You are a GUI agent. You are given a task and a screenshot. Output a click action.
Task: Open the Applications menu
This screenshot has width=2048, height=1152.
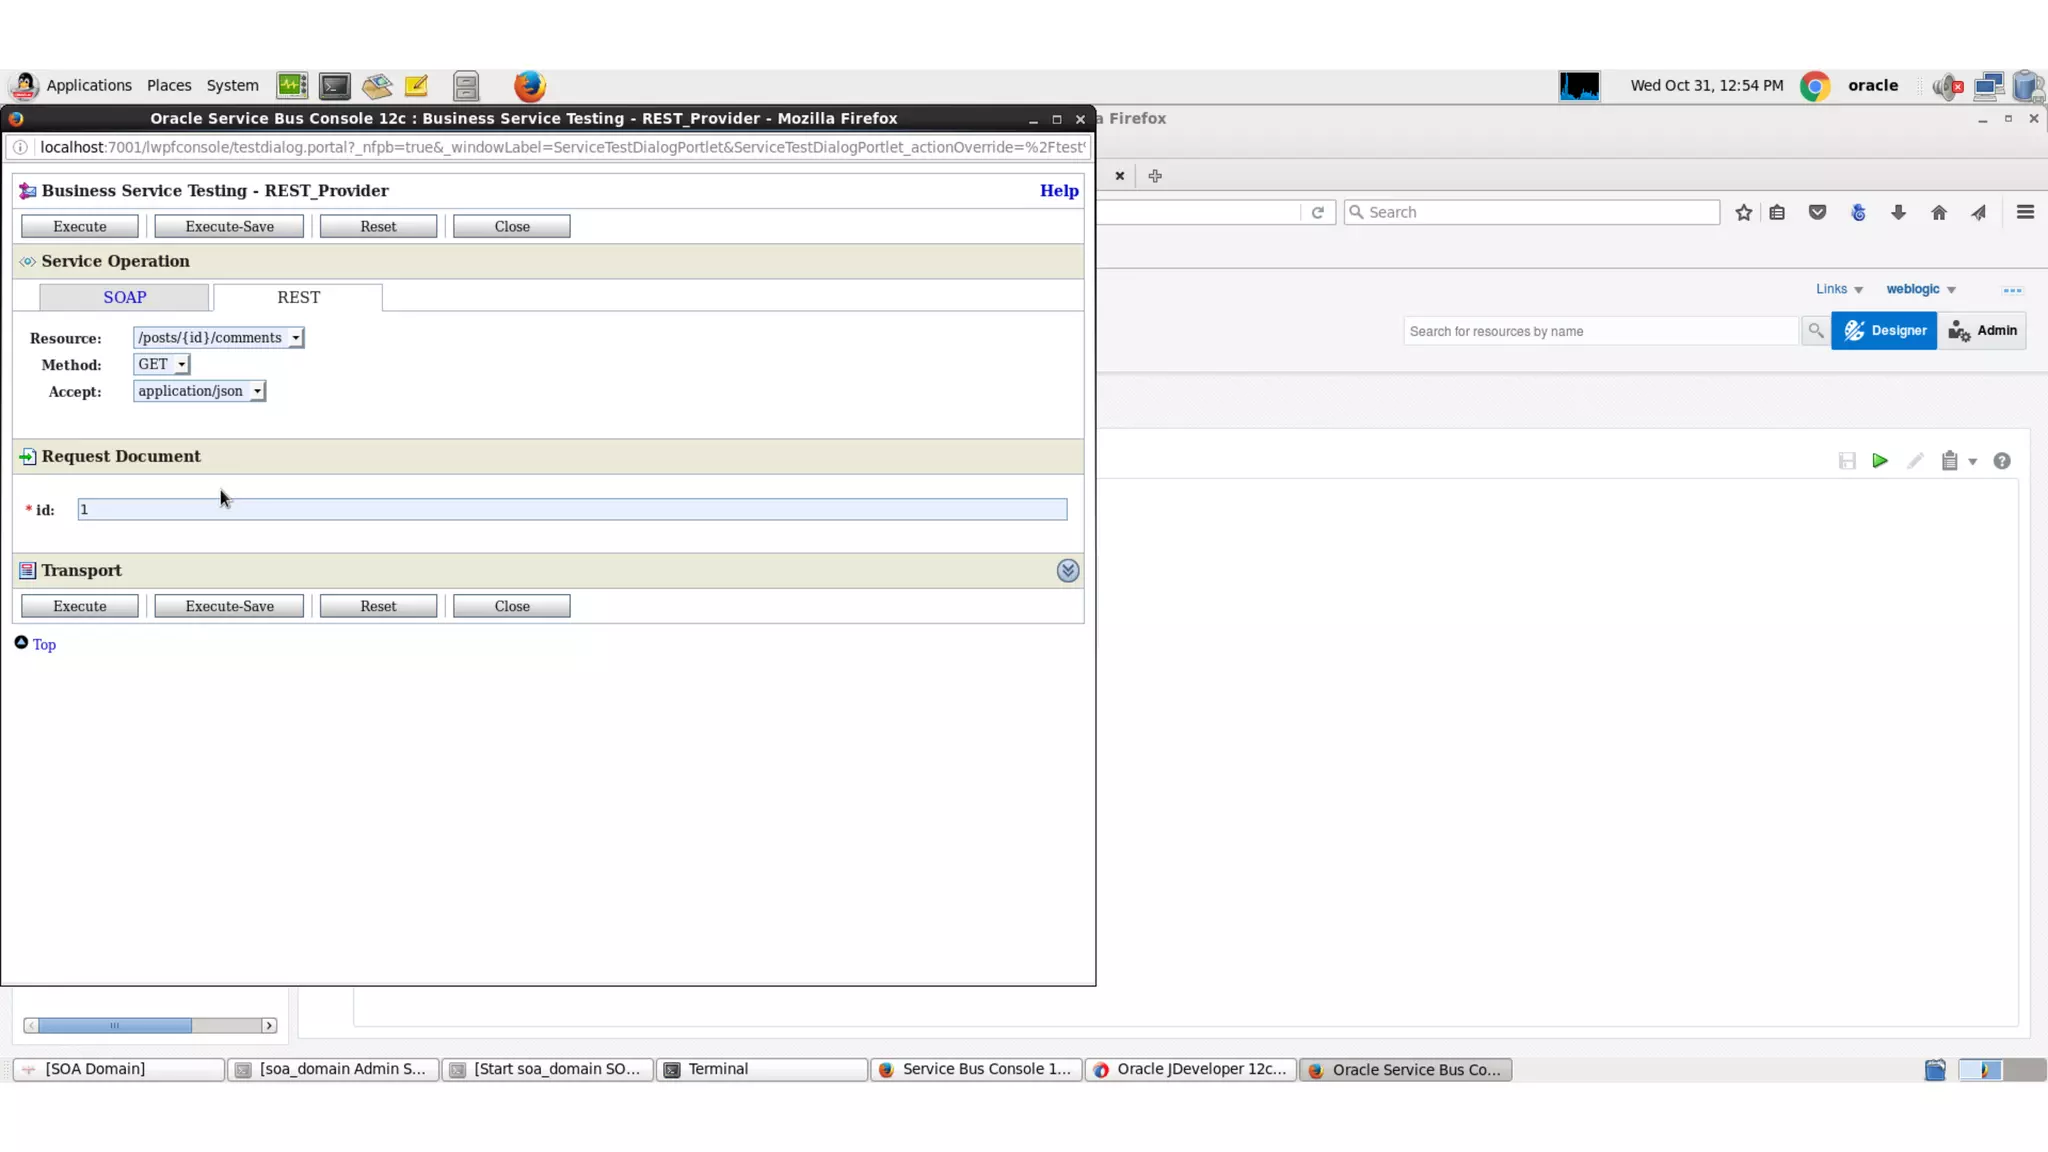pos(88,86)
